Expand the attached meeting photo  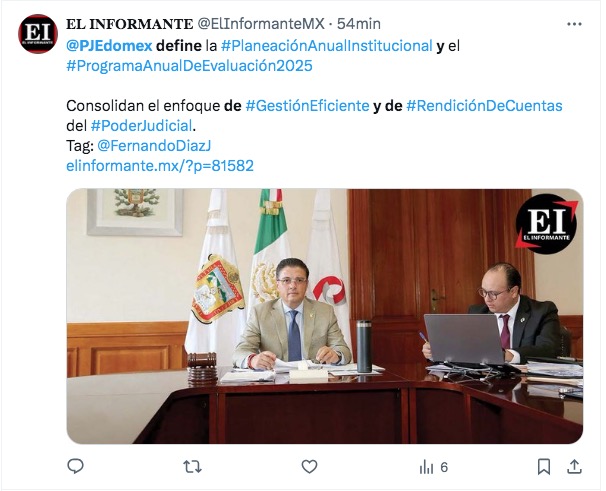tap(325, 316)
